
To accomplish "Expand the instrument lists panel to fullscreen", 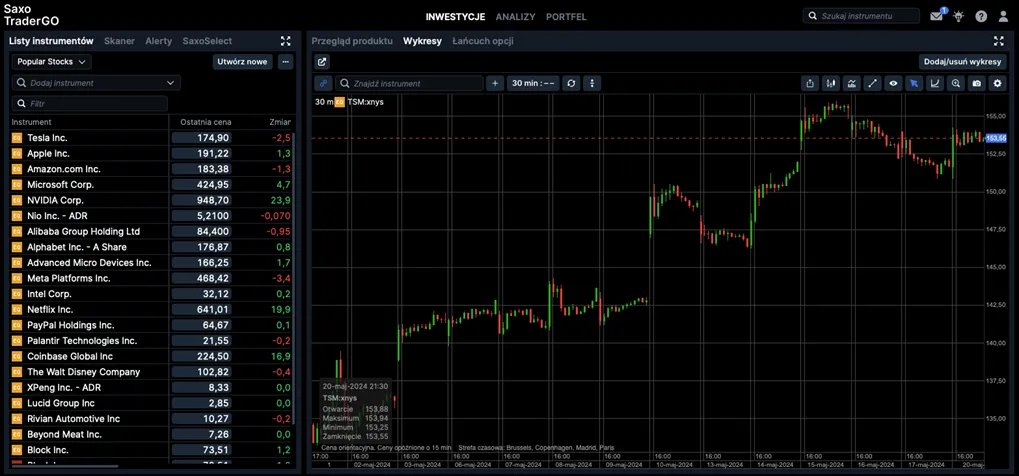I will click(285, 41).
